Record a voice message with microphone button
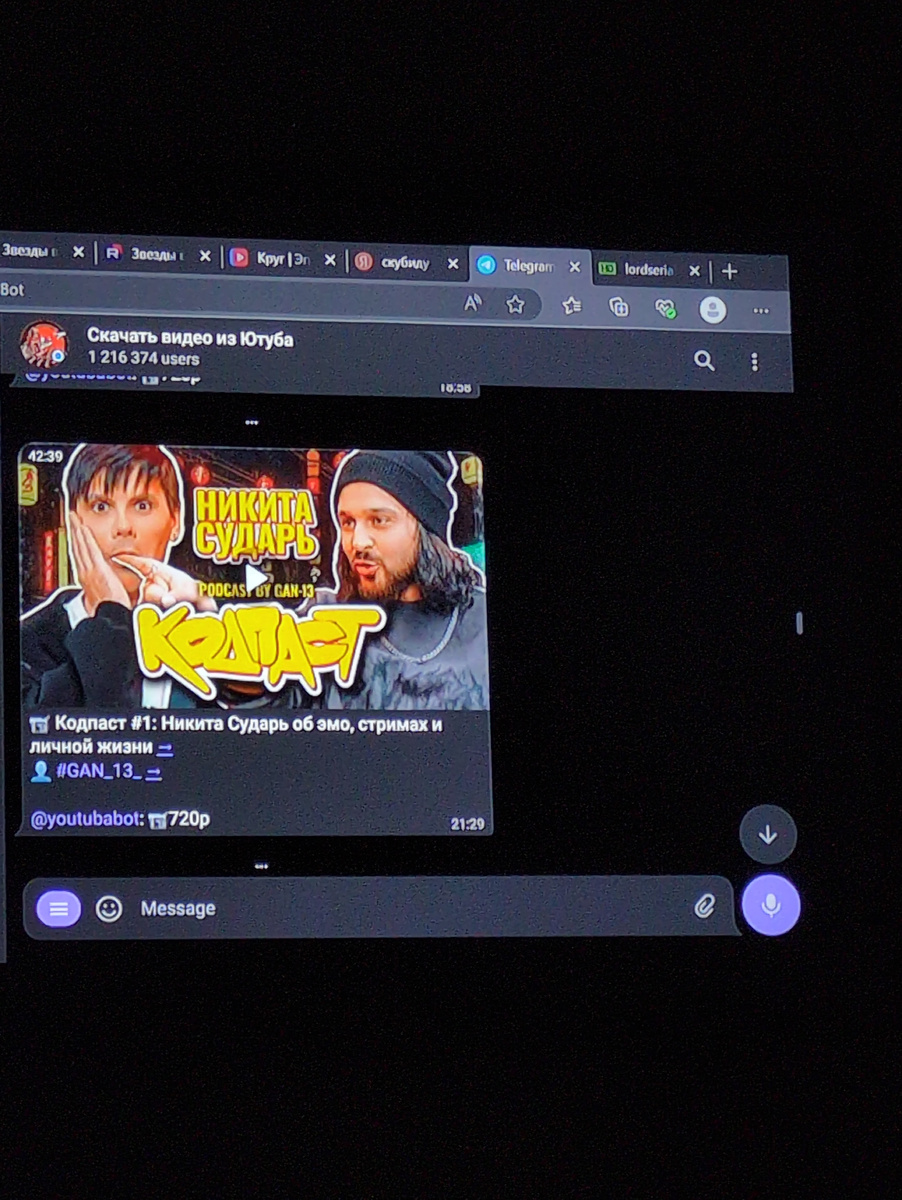This screenshot has width=902, height=1200. (771, 905)
